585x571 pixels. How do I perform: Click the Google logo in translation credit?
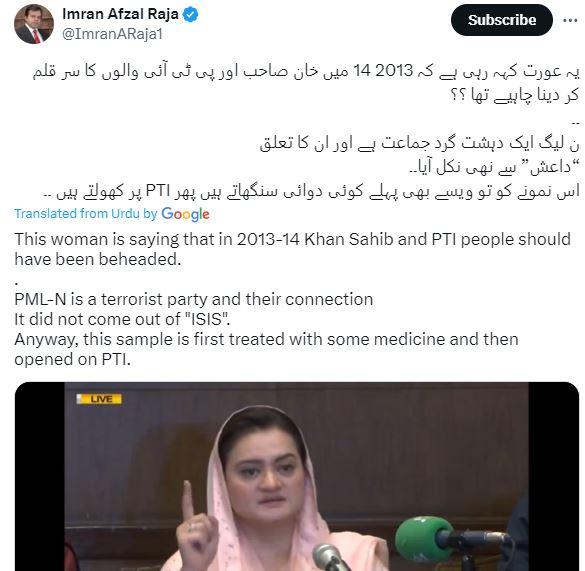185,214
